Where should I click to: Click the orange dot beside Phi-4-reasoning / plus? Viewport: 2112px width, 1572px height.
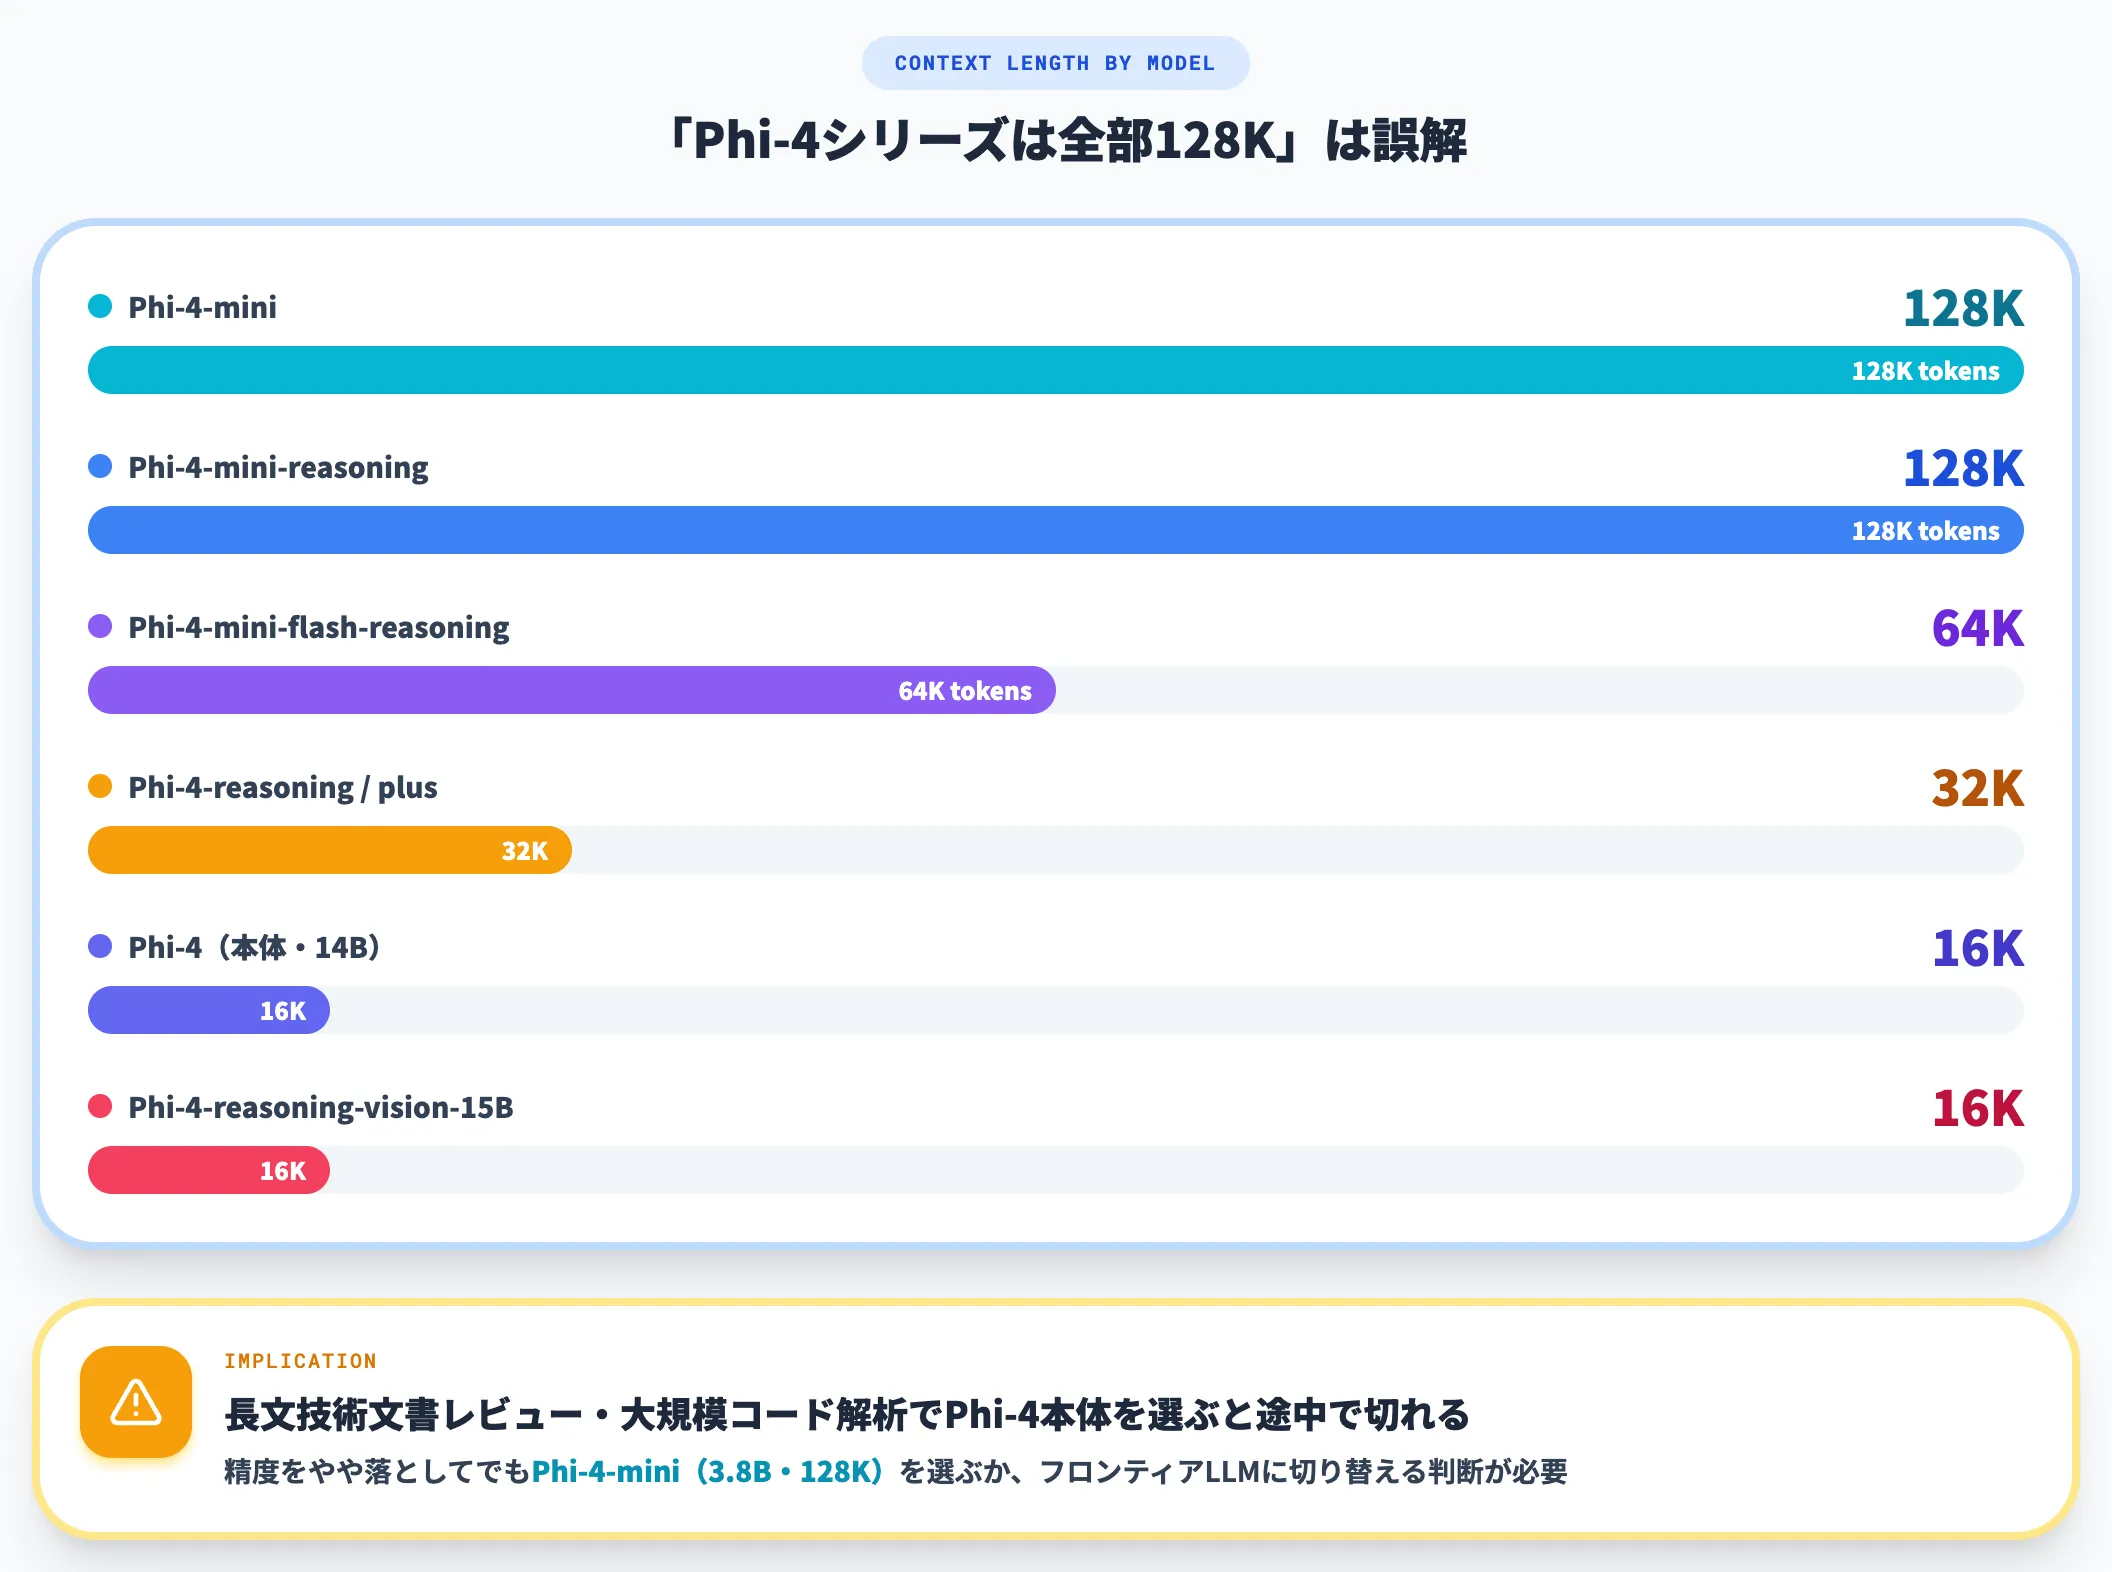(x=100, y=786)
